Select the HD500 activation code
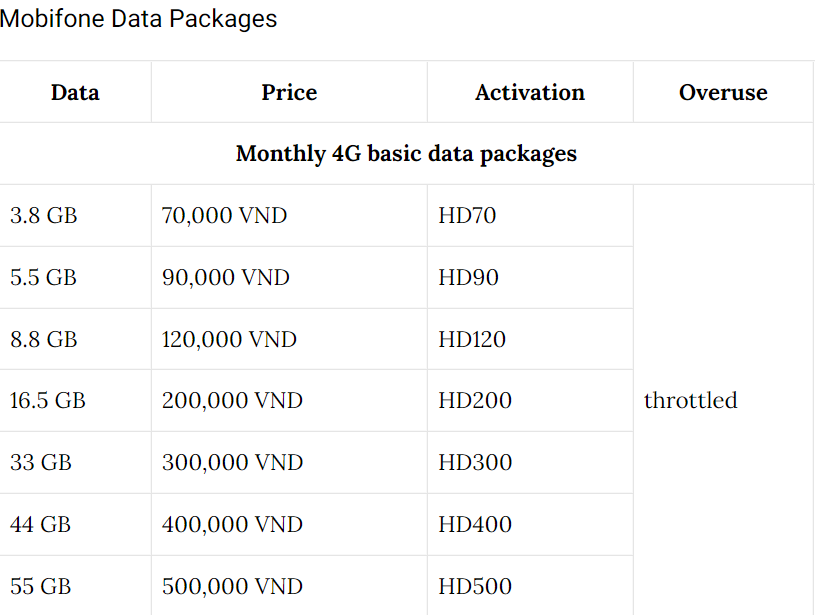 point(475,586)
